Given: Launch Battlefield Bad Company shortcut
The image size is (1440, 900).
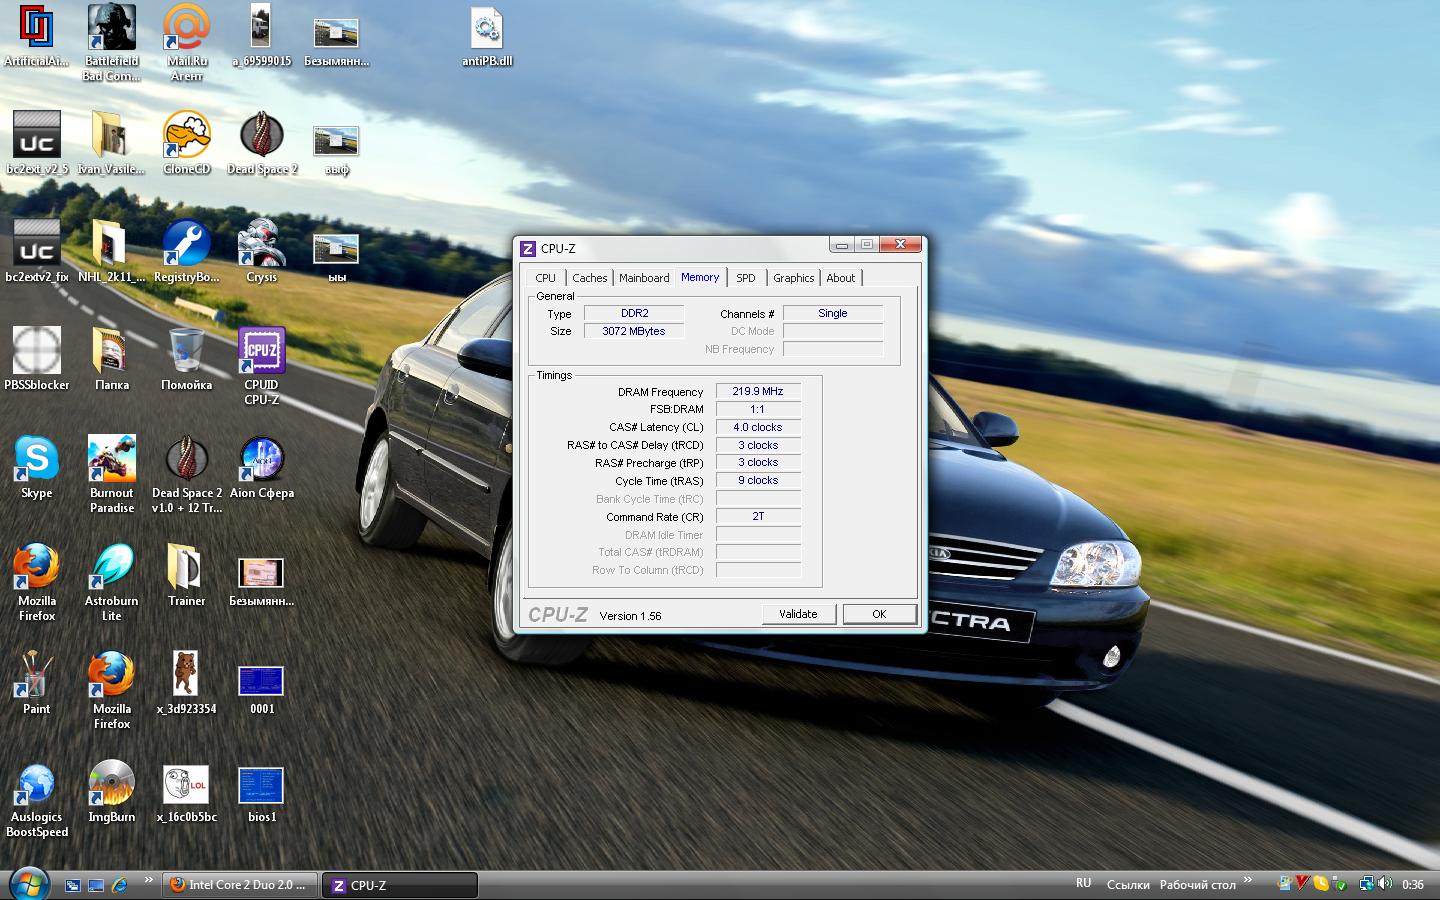Looking at the screenshot, I should [x=111, y=28].
